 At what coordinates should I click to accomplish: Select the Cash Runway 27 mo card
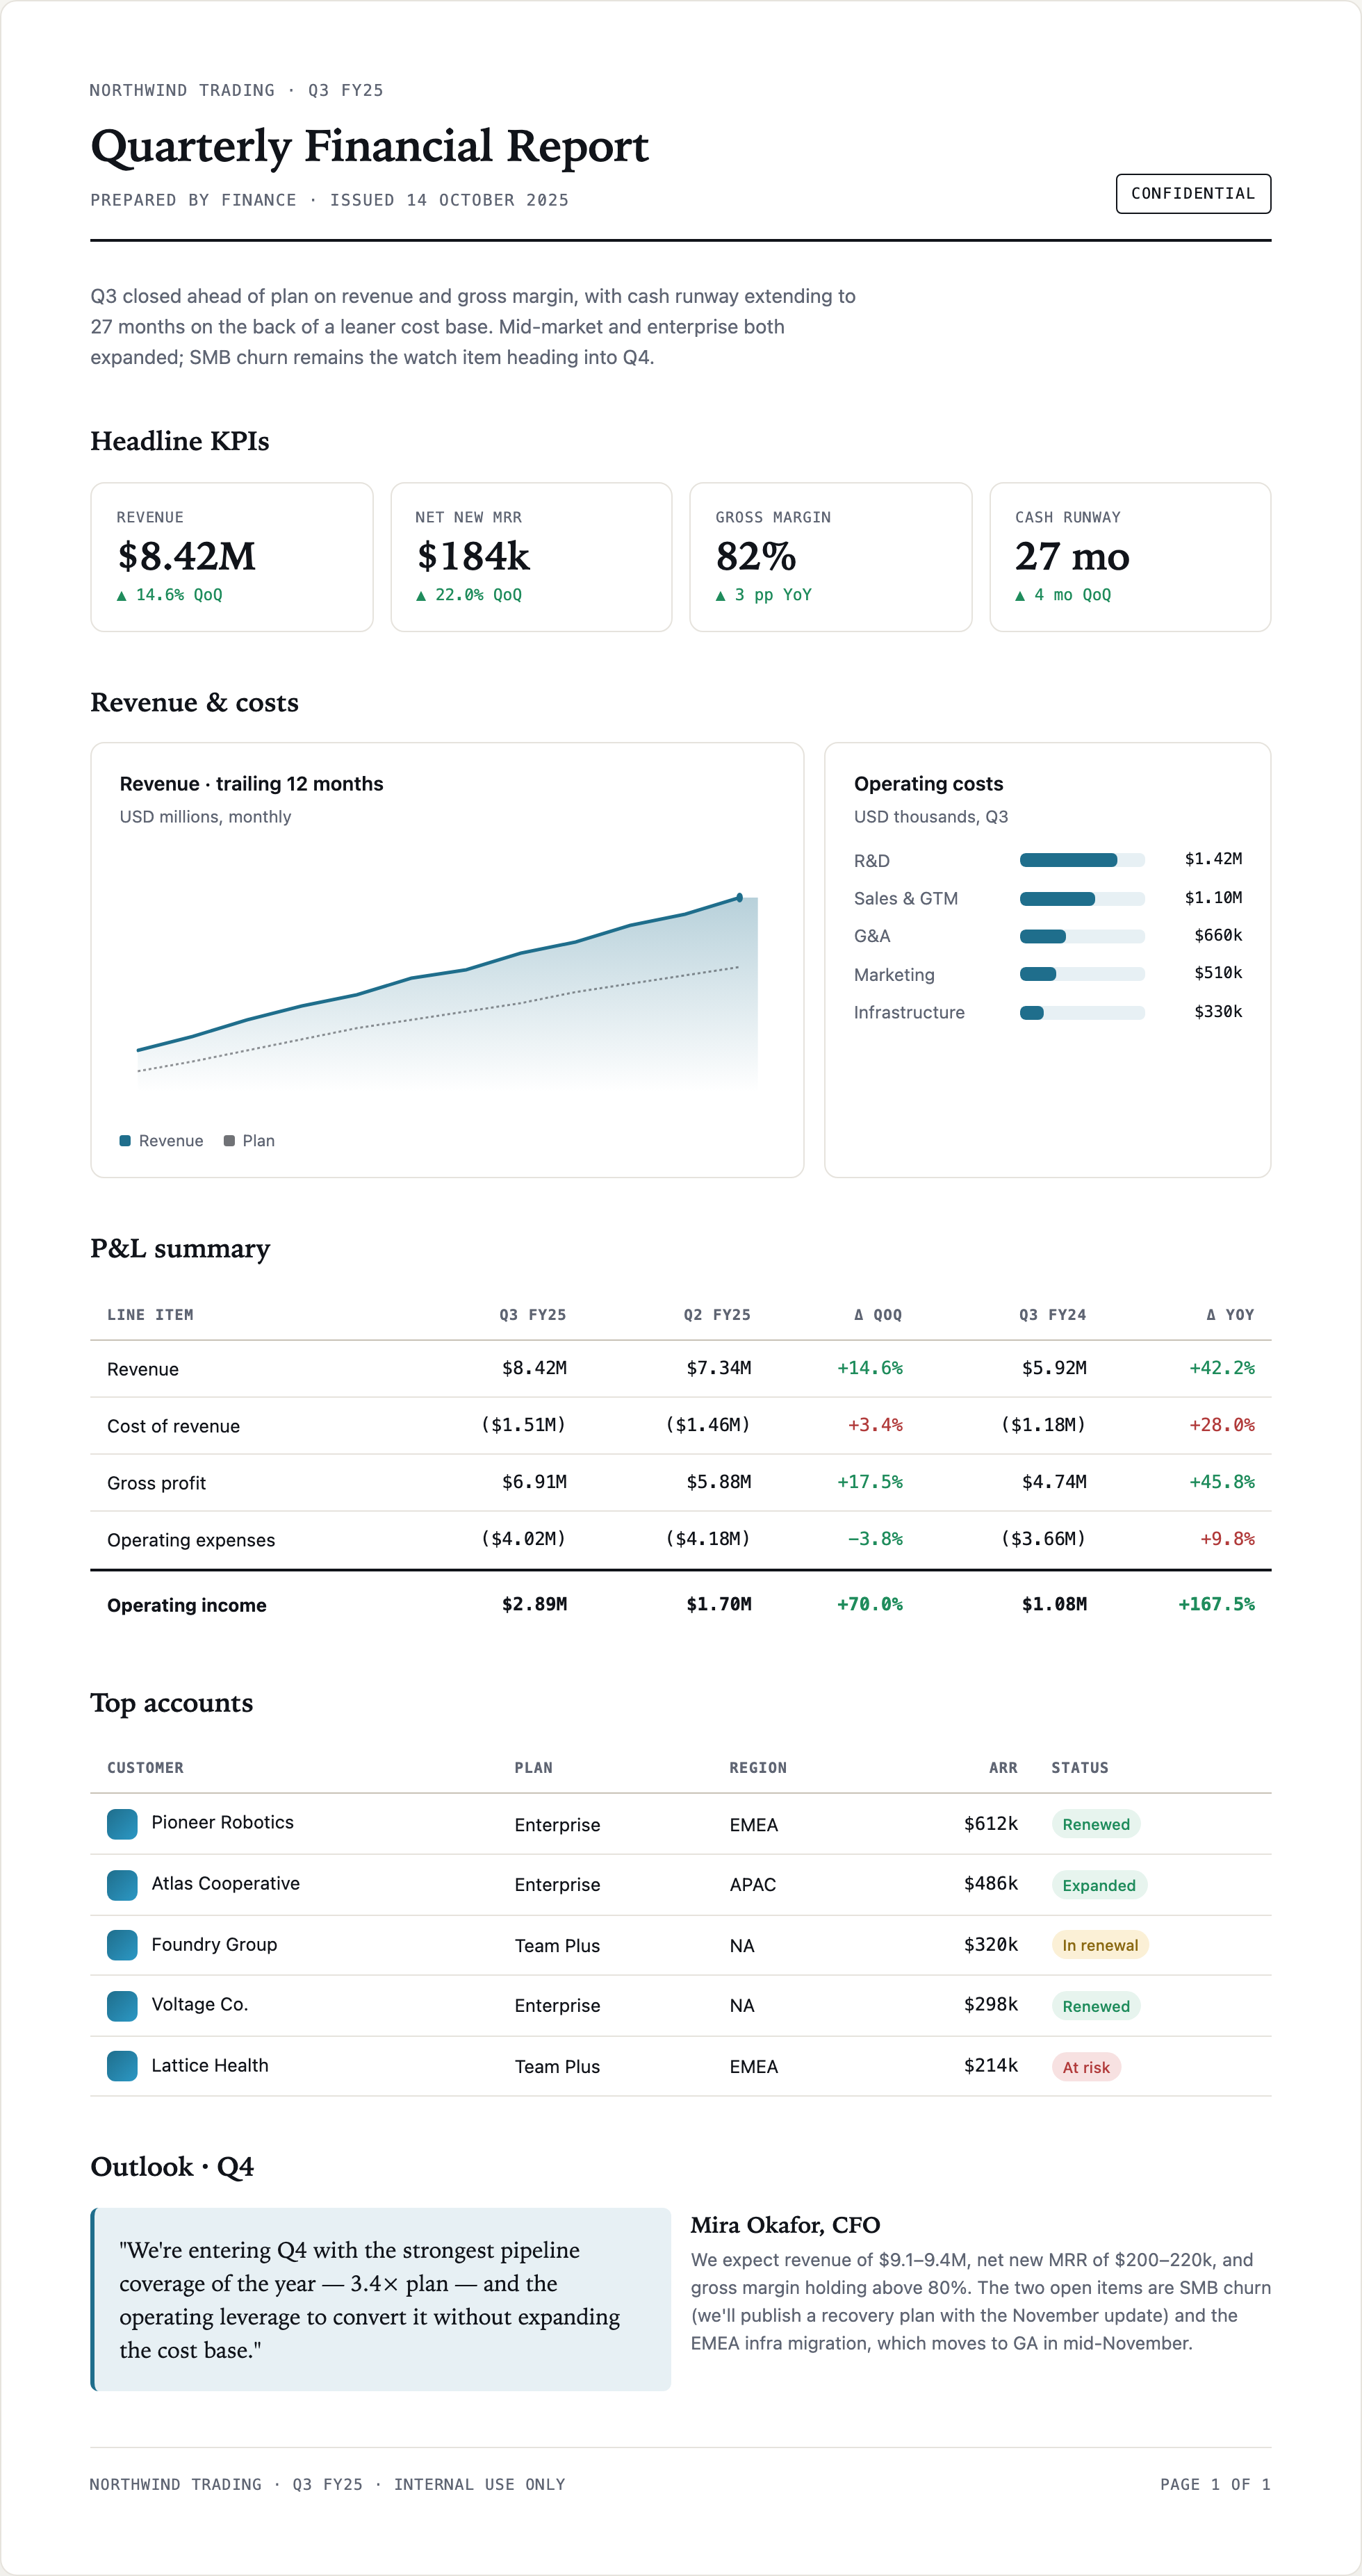(1130, 557)
